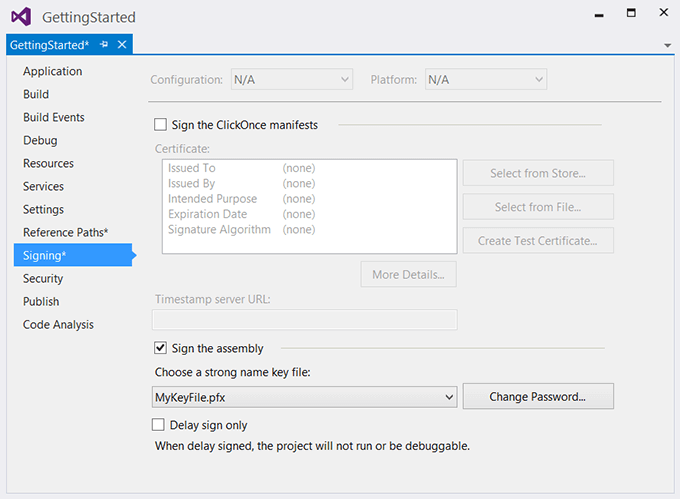
Task: Open the Settings page
Action: point(43,209)
